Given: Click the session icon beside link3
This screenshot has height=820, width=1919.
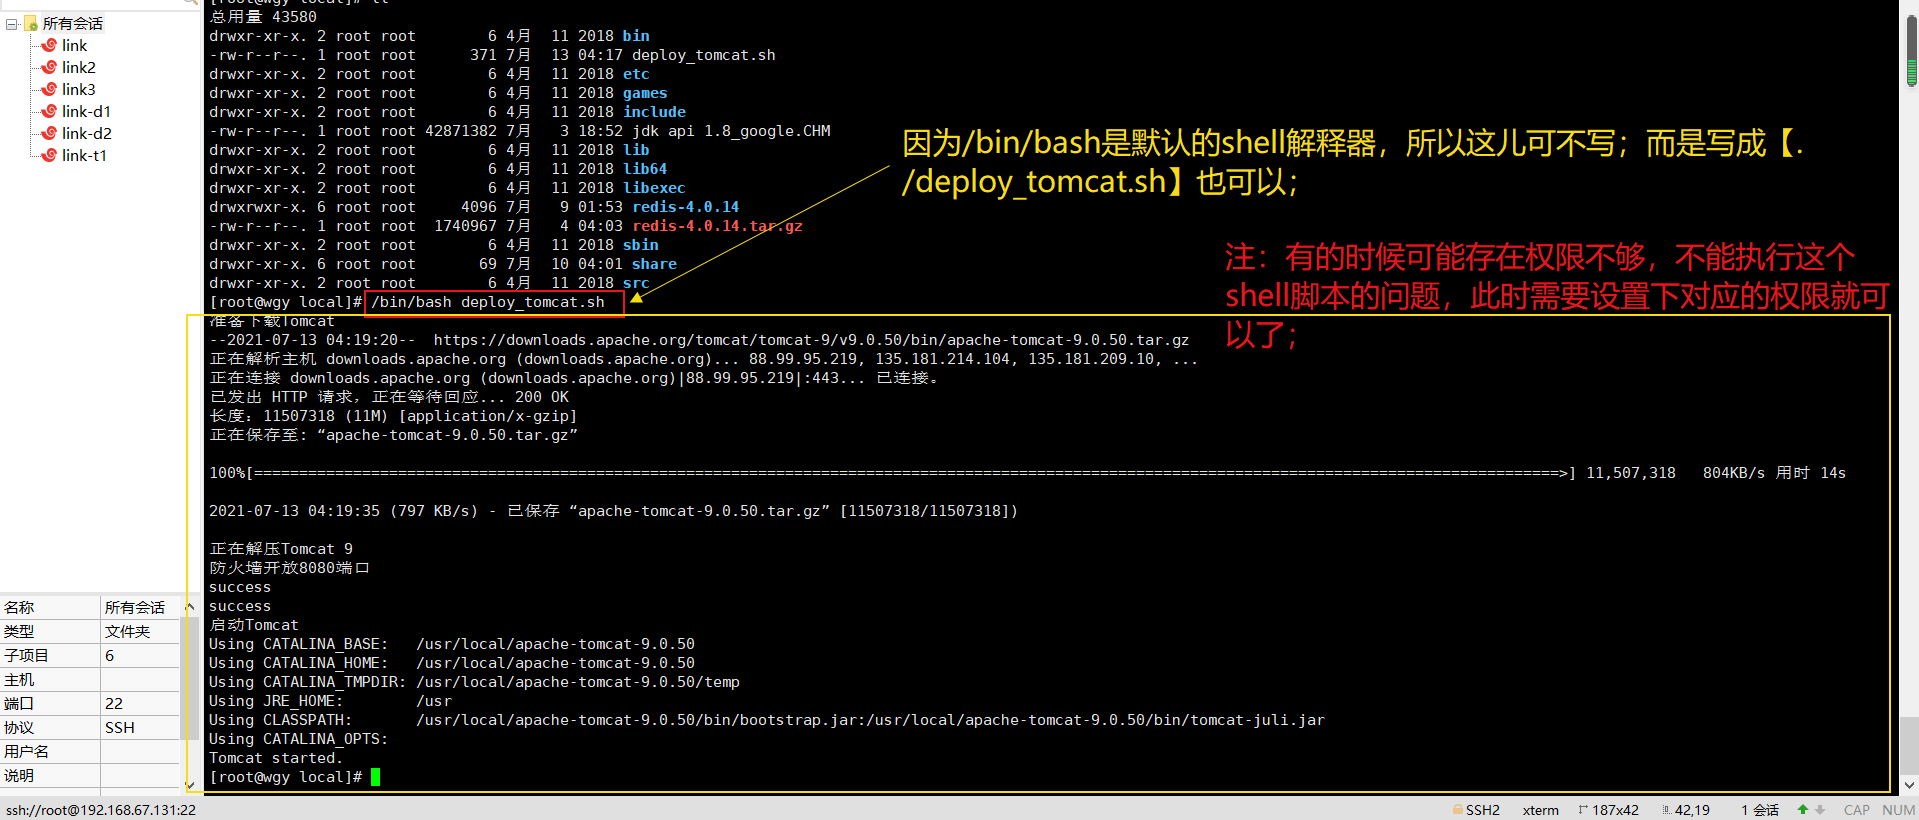Looking at the screenshot, I should (48, 89).
